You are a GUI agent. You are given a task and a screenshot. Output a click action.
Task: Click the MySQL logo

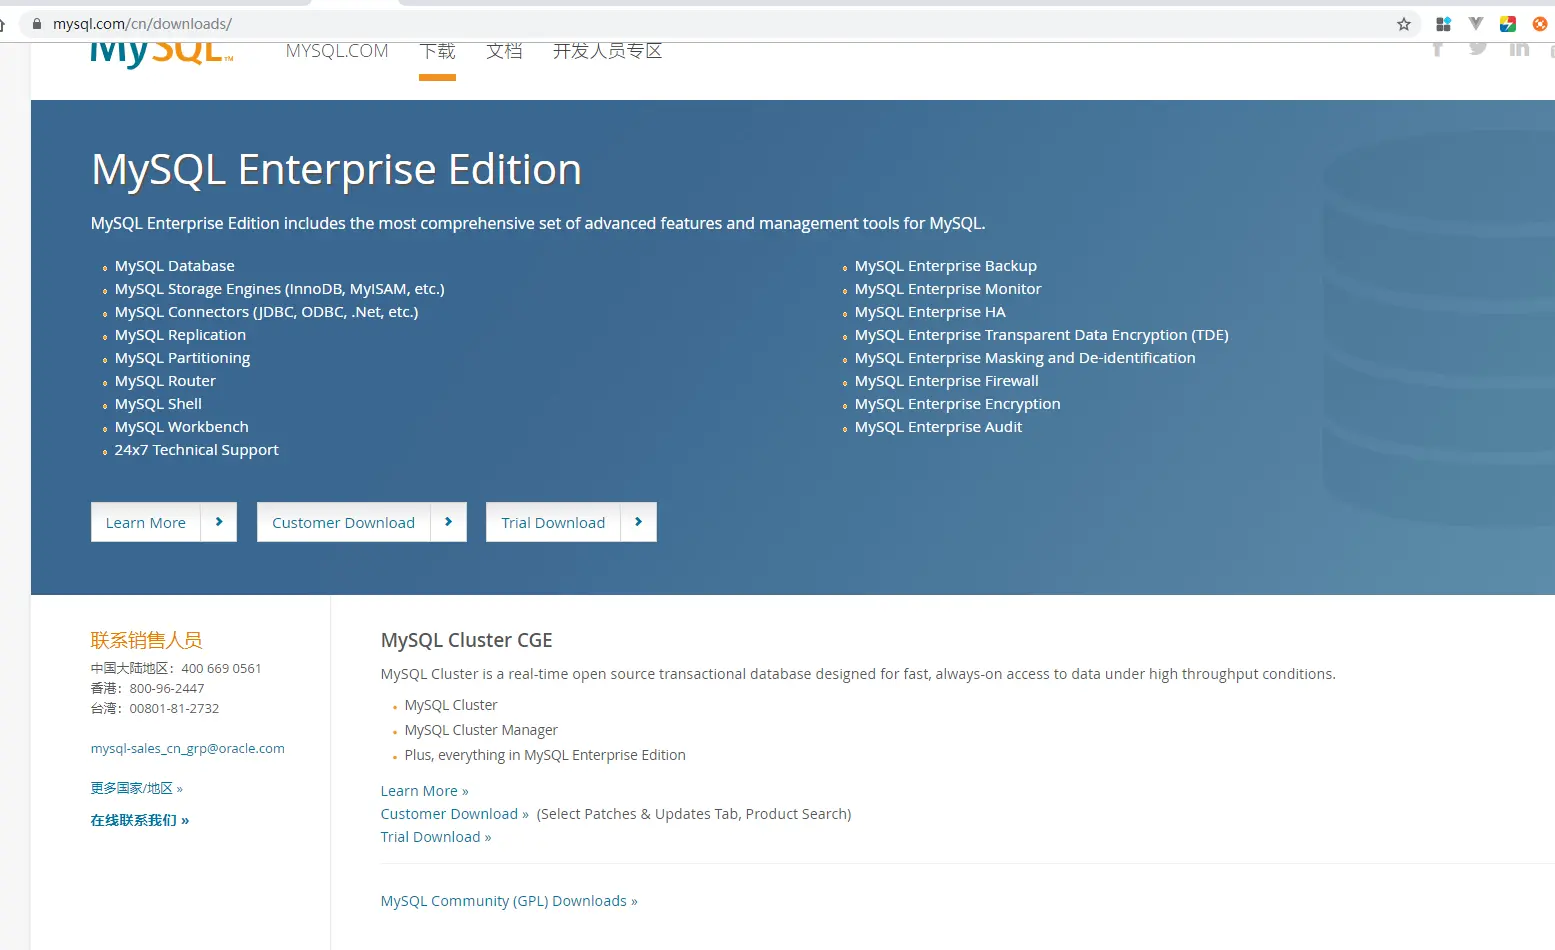pyautogui.click(x=162, y=54)
